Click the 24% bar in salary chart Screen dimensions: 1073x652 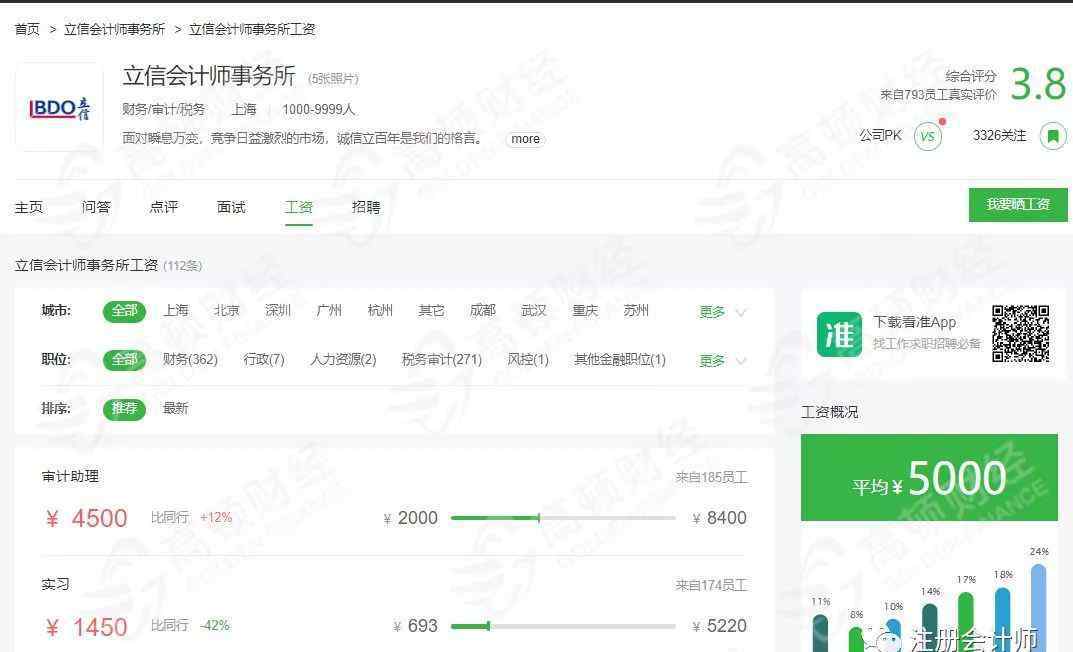coord(1038,608)
